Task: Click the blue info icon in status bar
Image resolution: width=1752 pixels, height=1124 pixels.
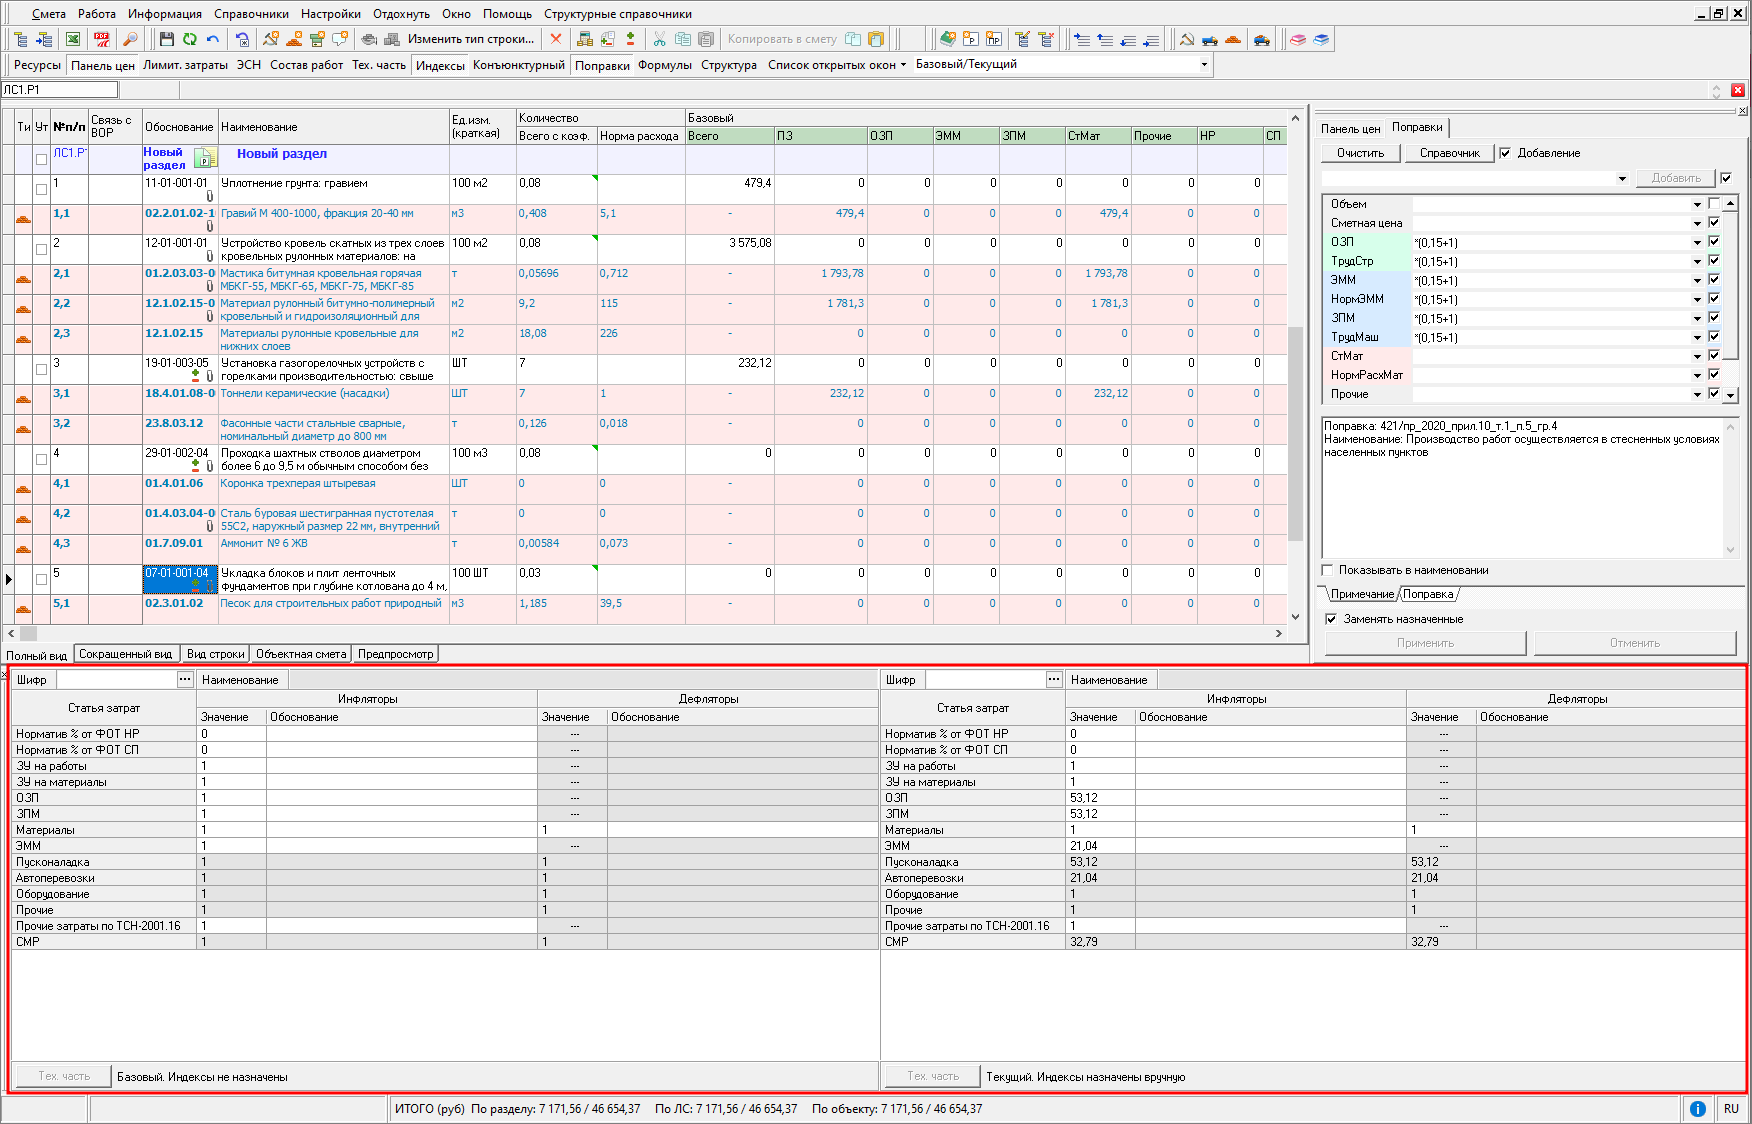Action: (1698, 1109)
